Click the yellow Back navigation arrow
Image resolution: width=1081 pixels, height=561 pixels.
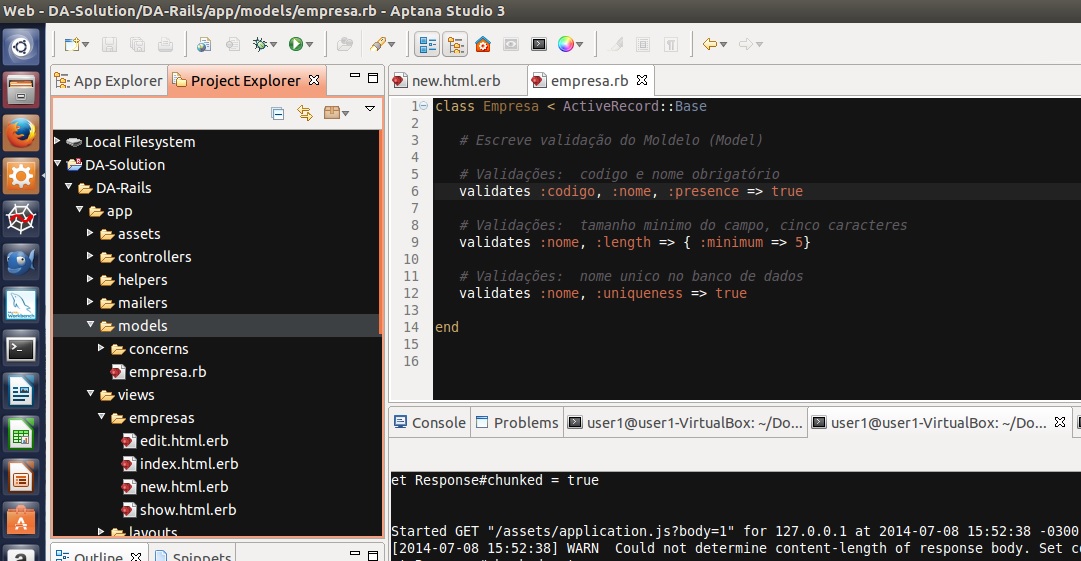[710, 44]
